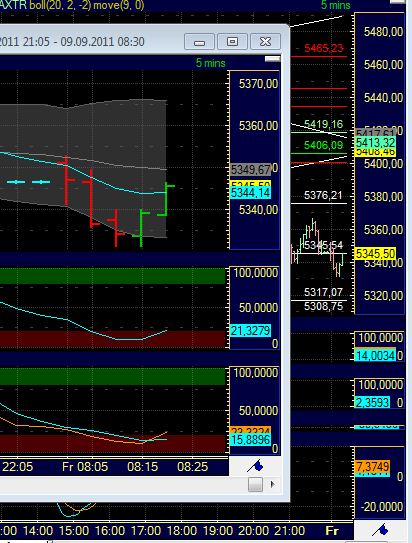This screenshot has height=543, width=412.
Task: Click the horizontal scrollbar thumb in inner window
Action: point(255,484)
